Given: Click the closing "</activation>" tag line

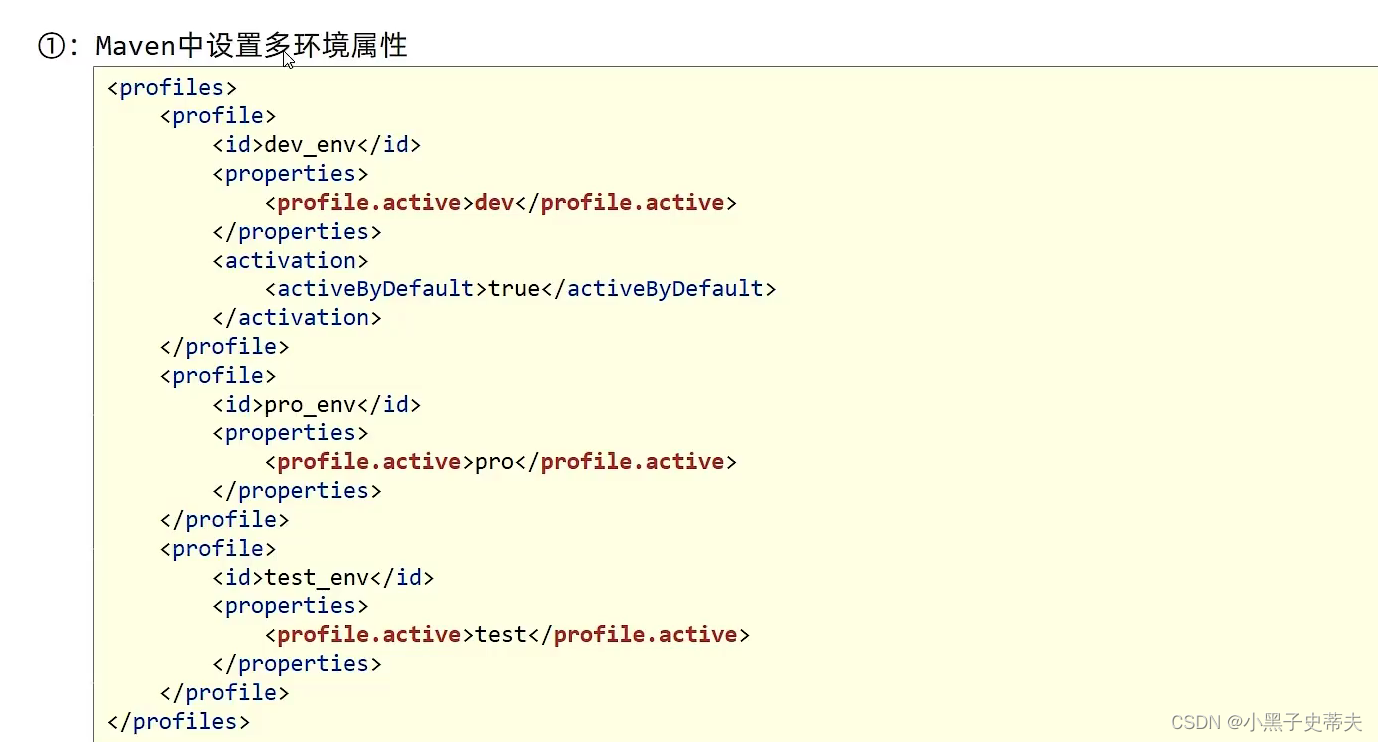Looking at the screenshot, I should [x=297, y=317].
